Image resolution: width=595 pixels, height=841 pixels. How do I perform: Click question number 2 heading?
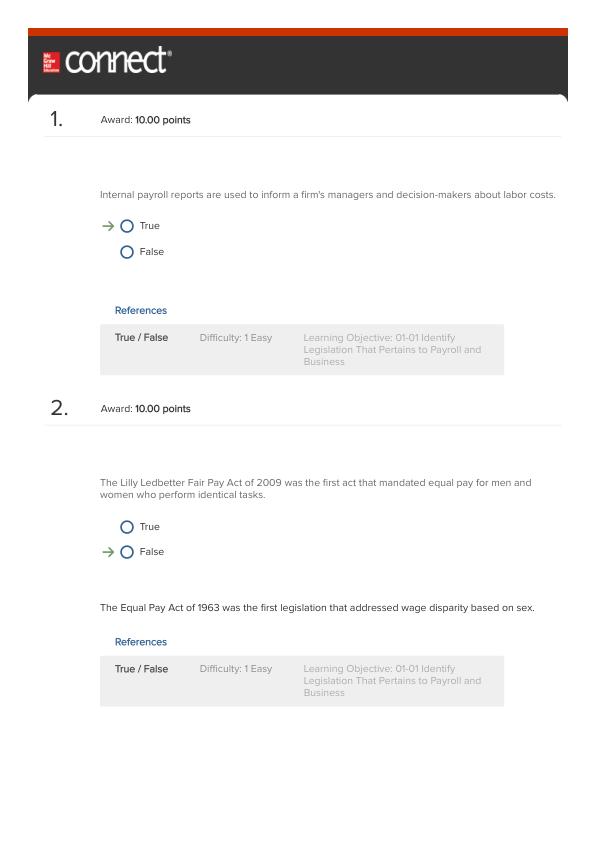pyautogui.click(x=59, y=408)
